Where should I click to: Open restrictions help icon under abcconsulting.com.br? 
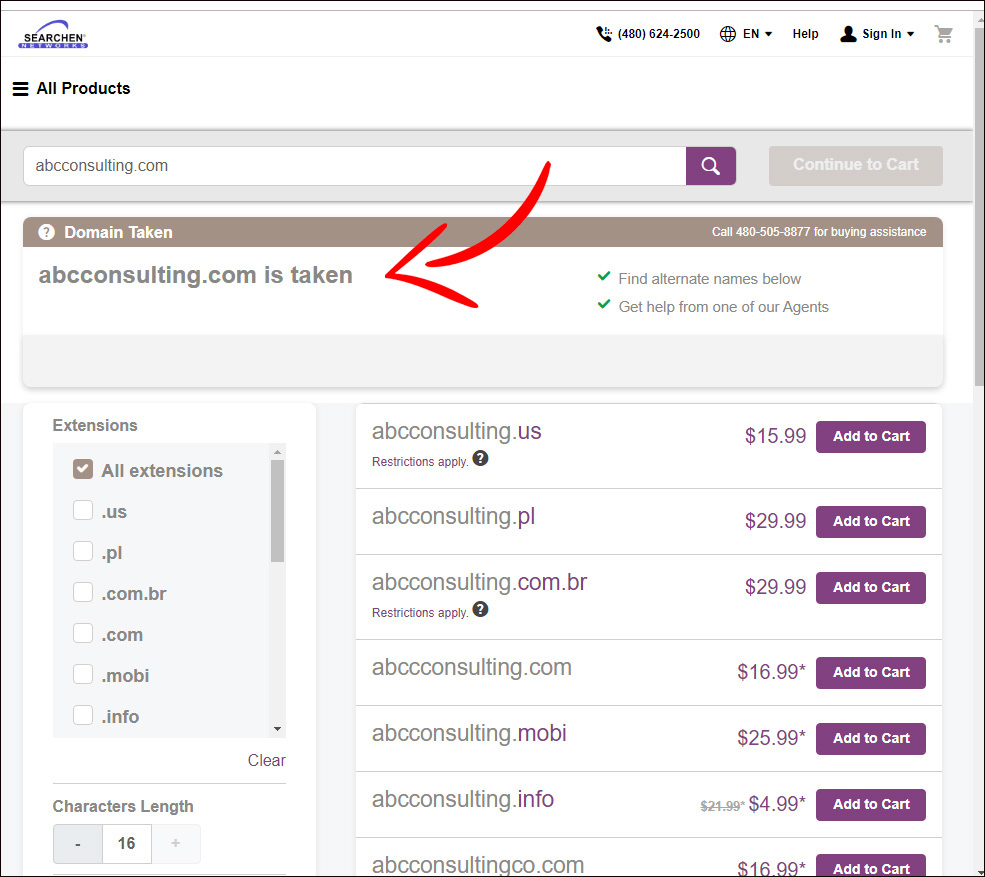click(x=481, y=609)
